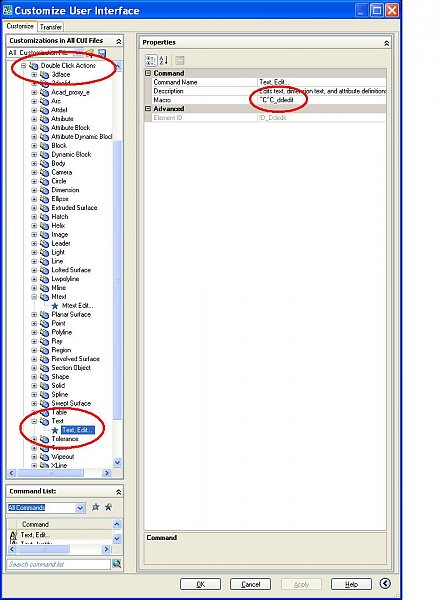Click the Categorized view icon in Properties

coord(151,60)
